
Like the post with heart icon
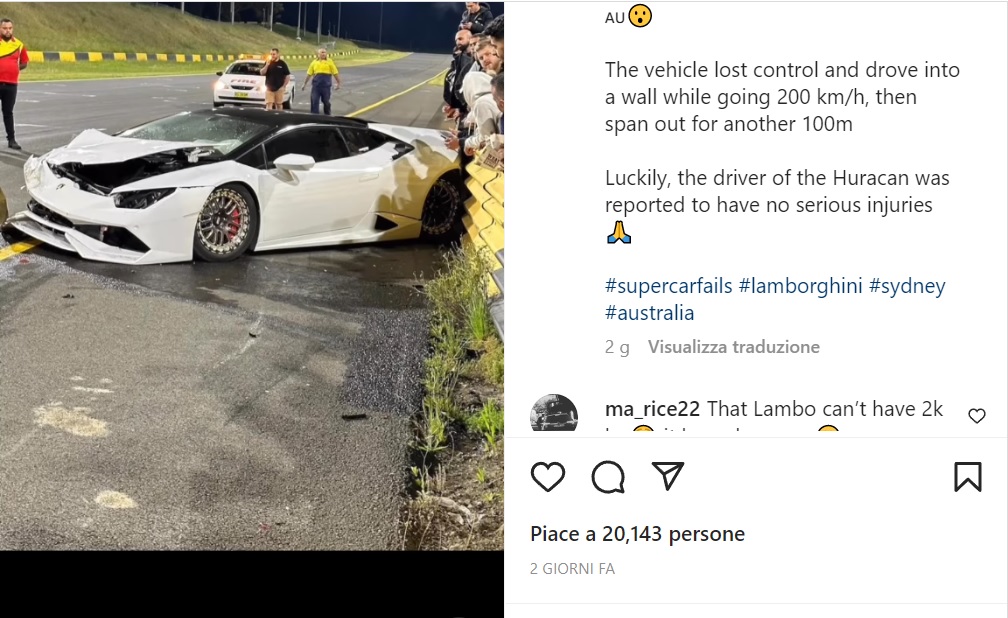pos(548,477)
